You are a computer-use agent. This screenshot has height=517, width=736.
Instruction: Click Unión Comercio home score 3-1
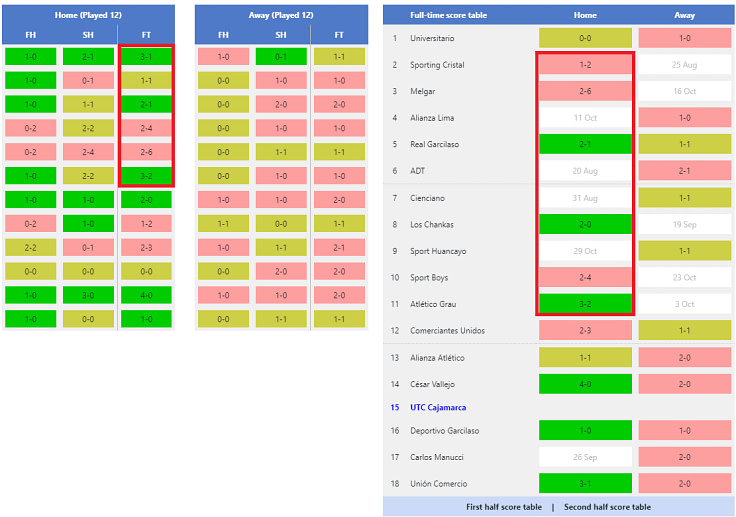tap(585, 484)
